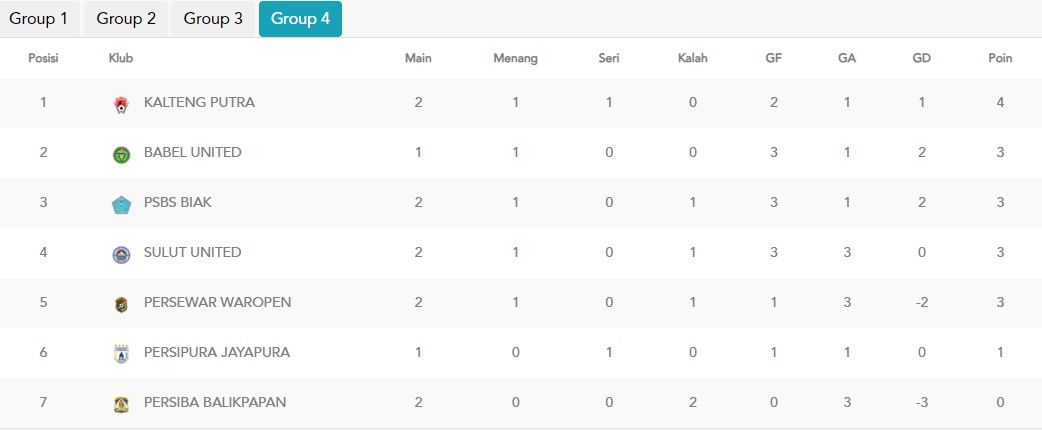Click the PSBS Biak club logo
The height and width of the screenshot is (430, 1042).
(x=121, y=205)
